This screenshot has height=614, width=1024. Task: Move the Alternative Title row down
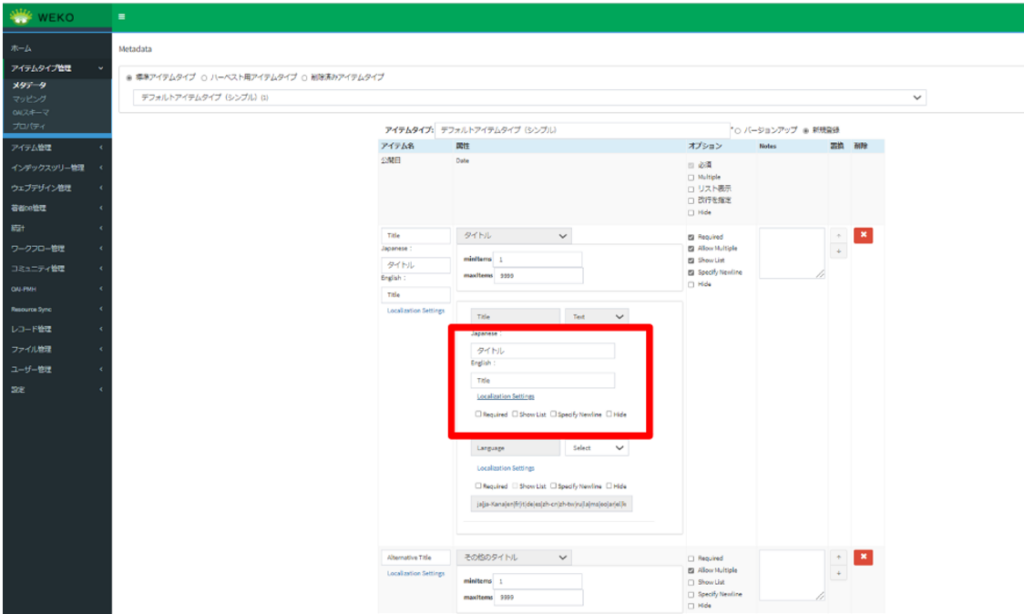pyautogui.click(x=837, y=573)
